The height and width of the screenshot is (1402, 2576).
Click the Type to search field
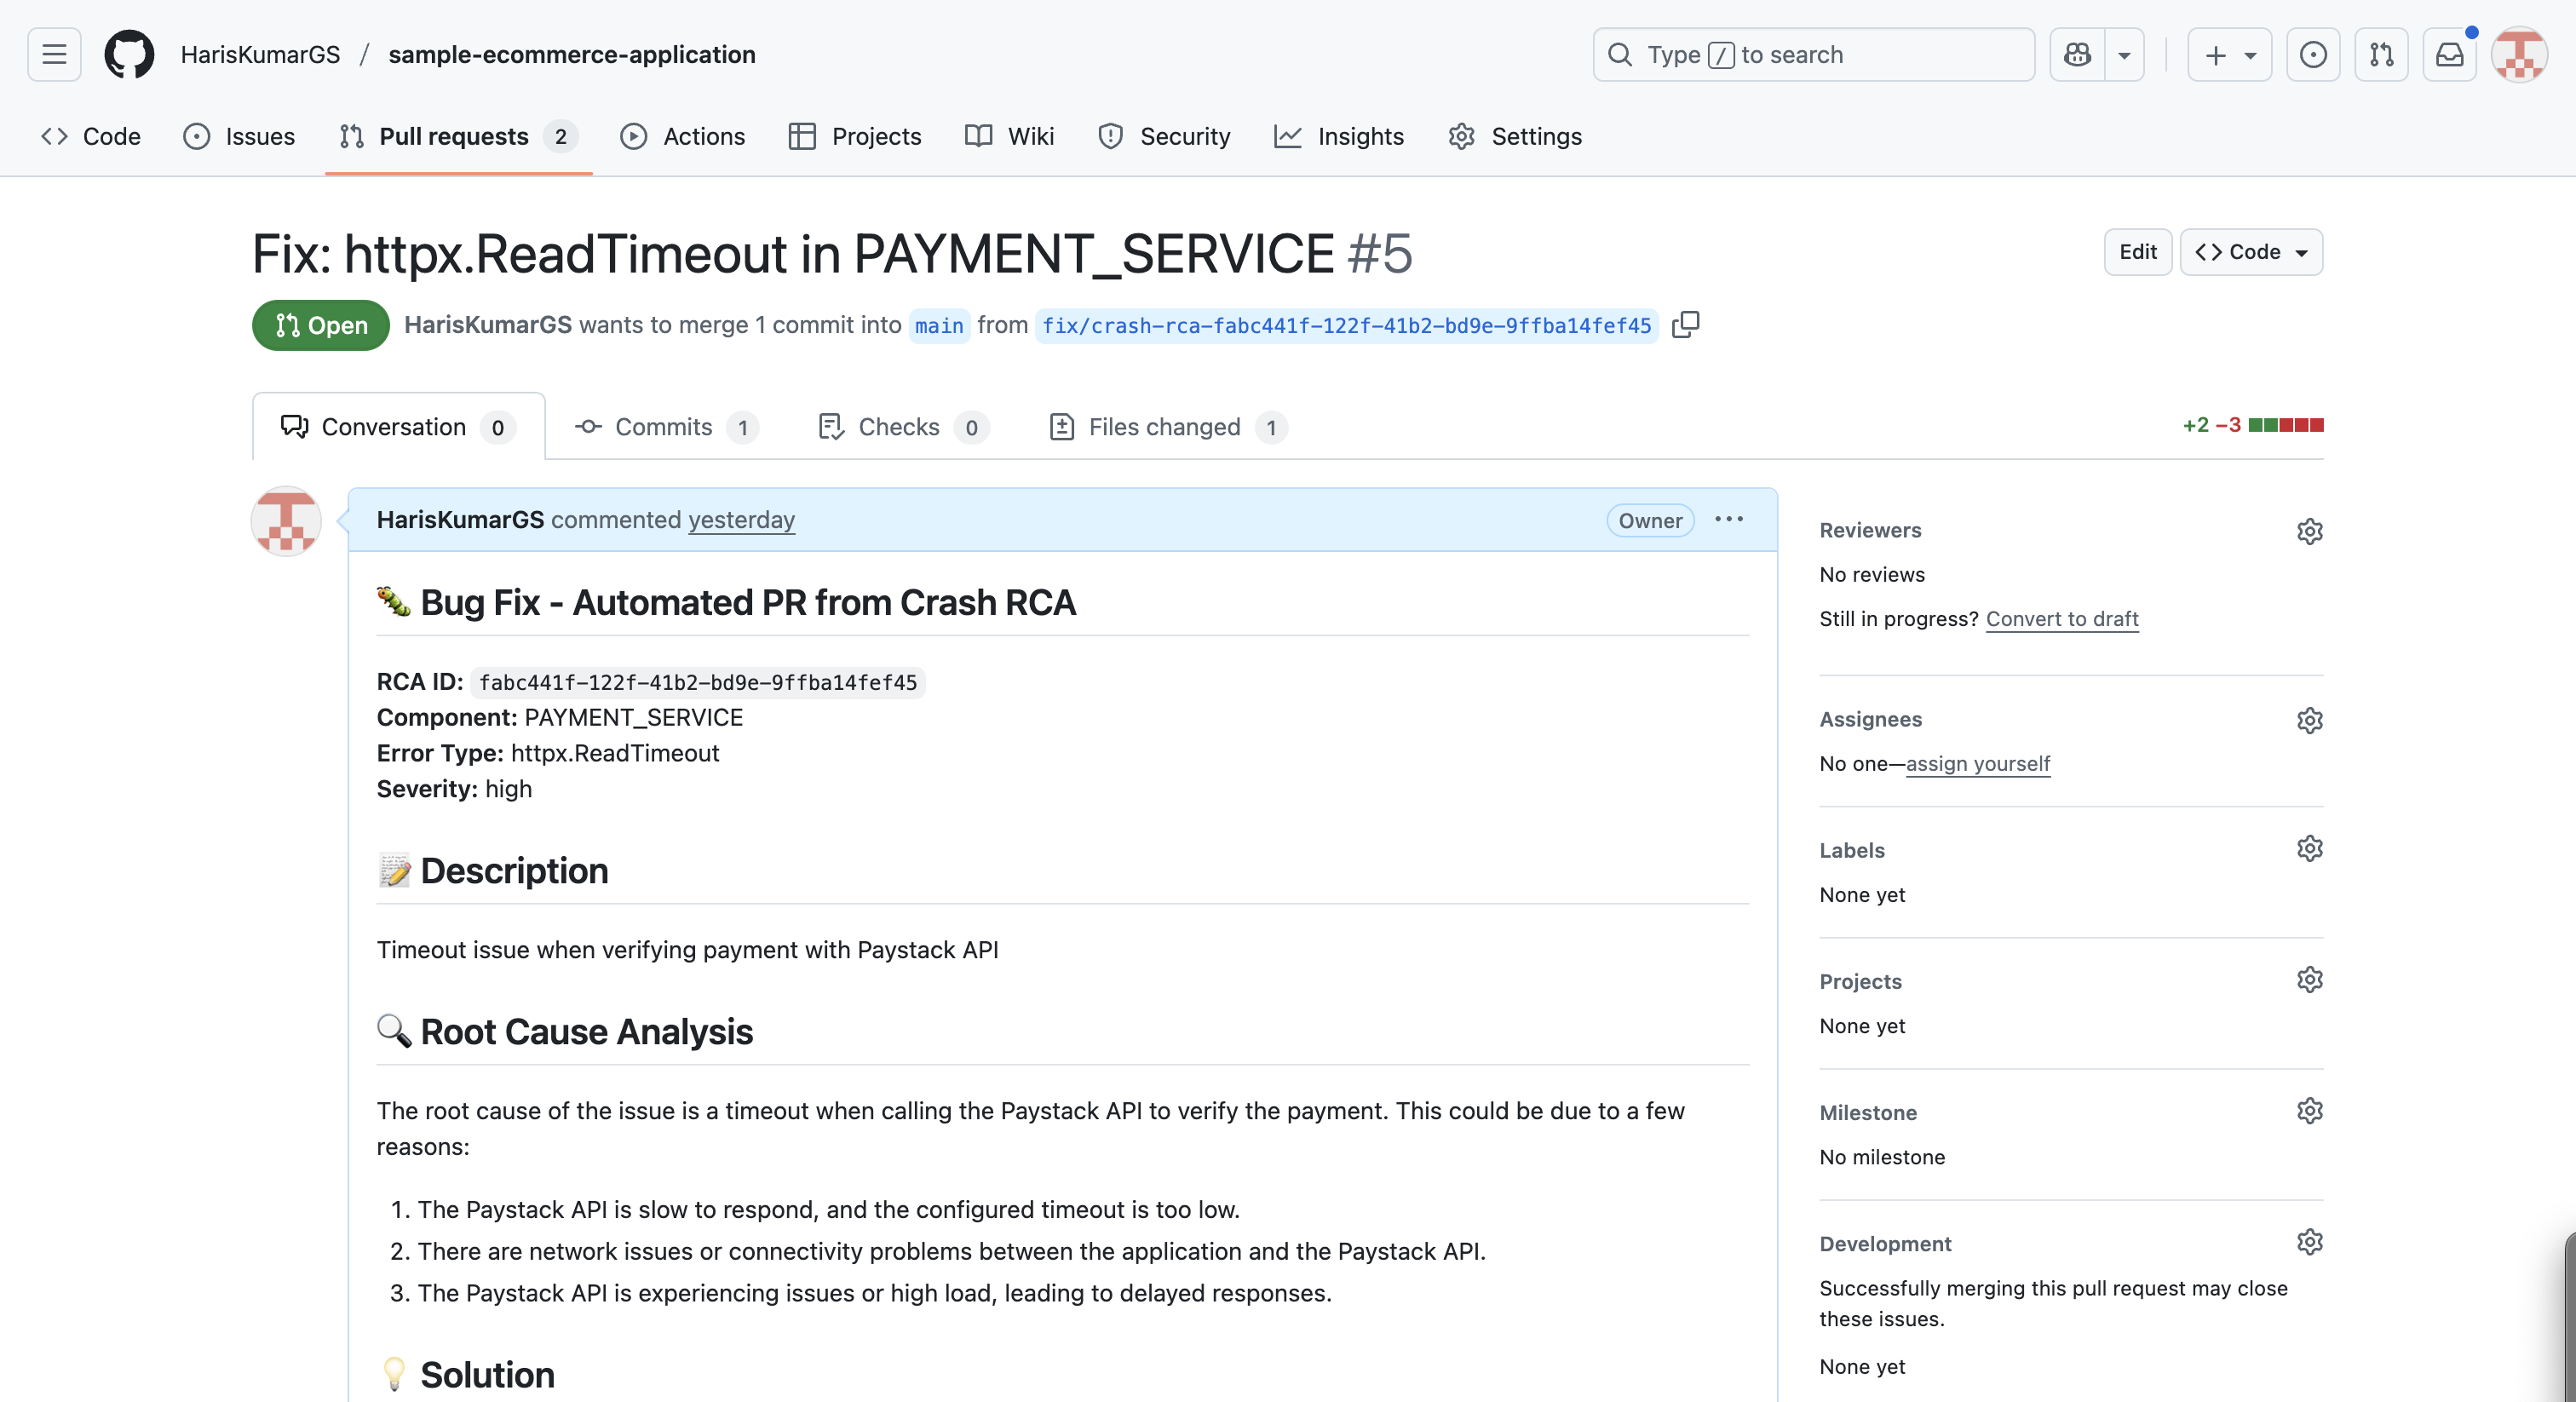1812,54
